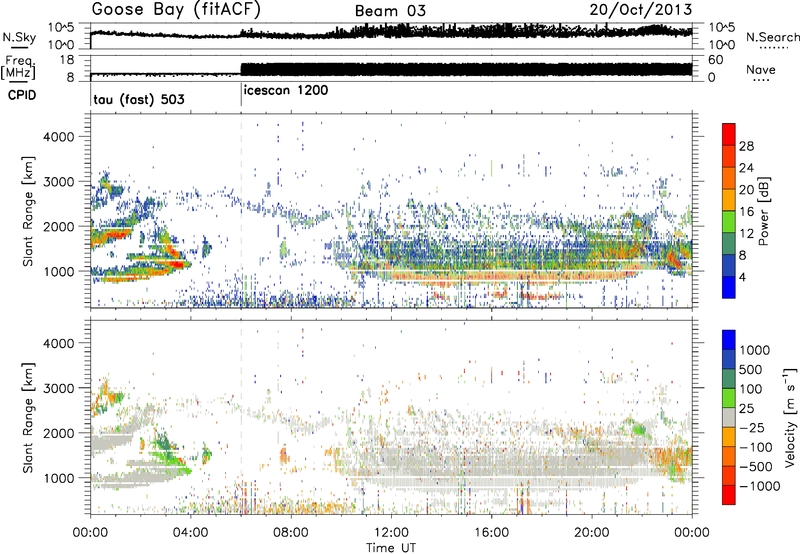The height and width of the screenshot is (554, 800).
Task: Select the "CPID" row label
Action: [22, 95]
